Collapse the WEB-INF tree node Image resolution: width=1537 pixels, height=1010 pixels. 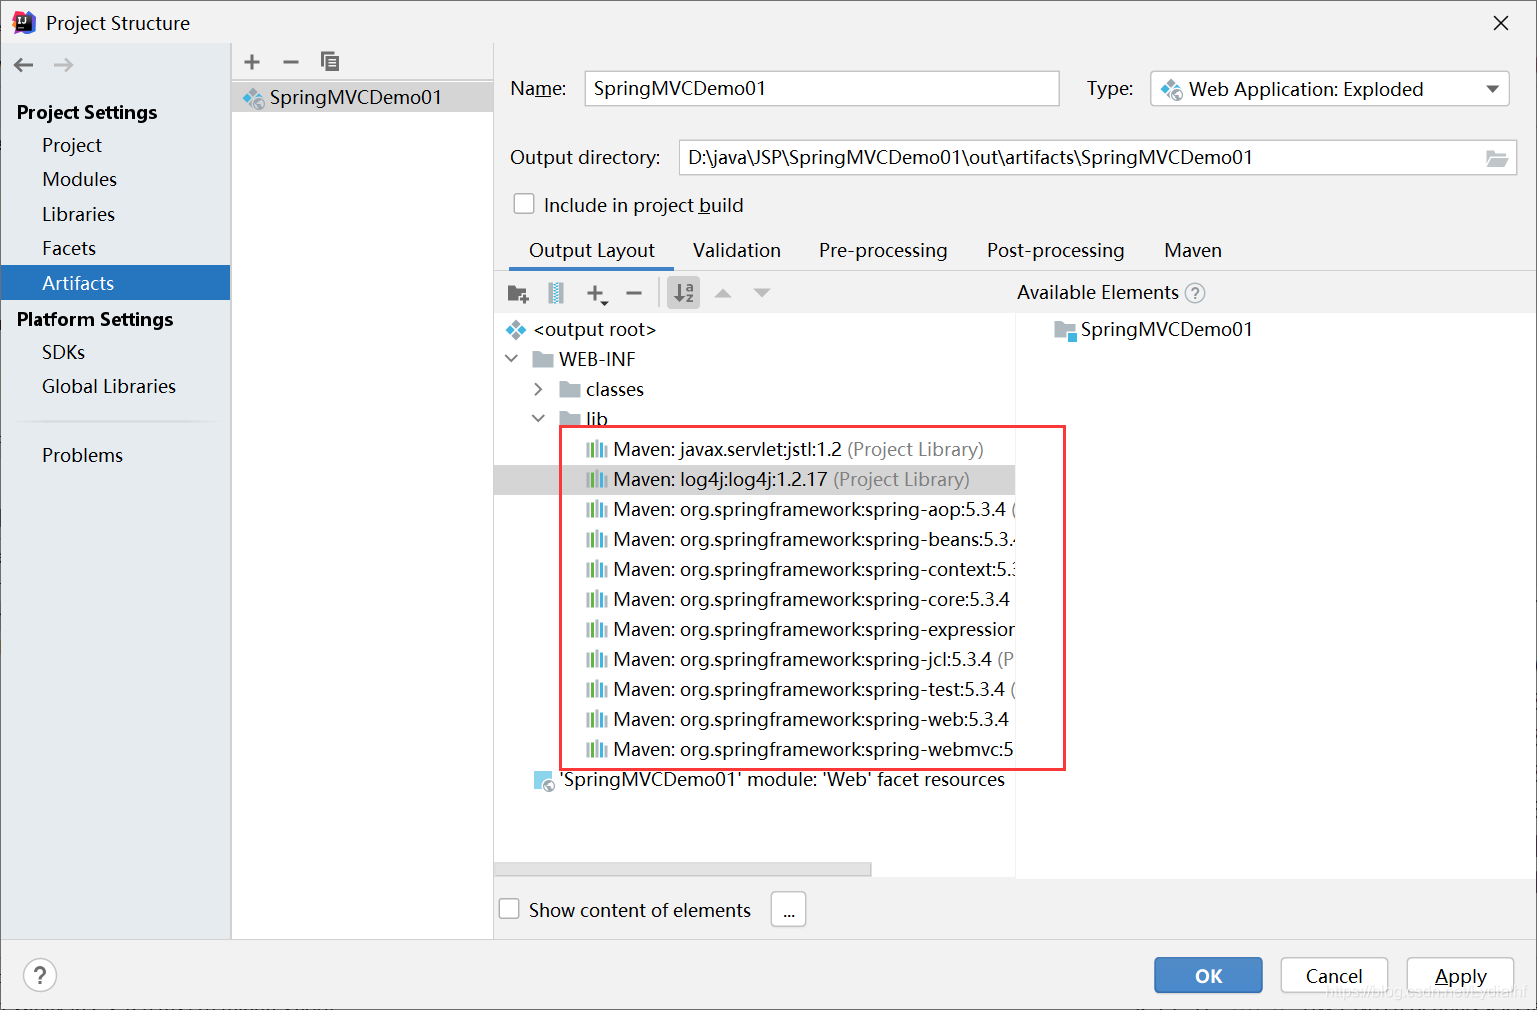pyautogui.click(x=512, y=359)
